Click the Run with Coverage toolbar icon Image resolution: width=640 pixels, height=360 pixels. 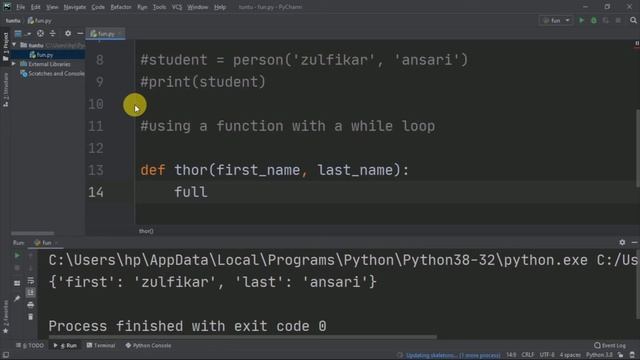click(606, 20)
